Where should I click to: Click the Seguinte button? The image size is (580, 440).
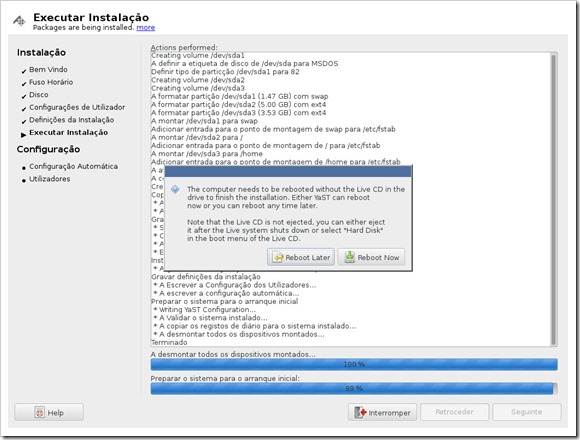(x=527, y=412)
